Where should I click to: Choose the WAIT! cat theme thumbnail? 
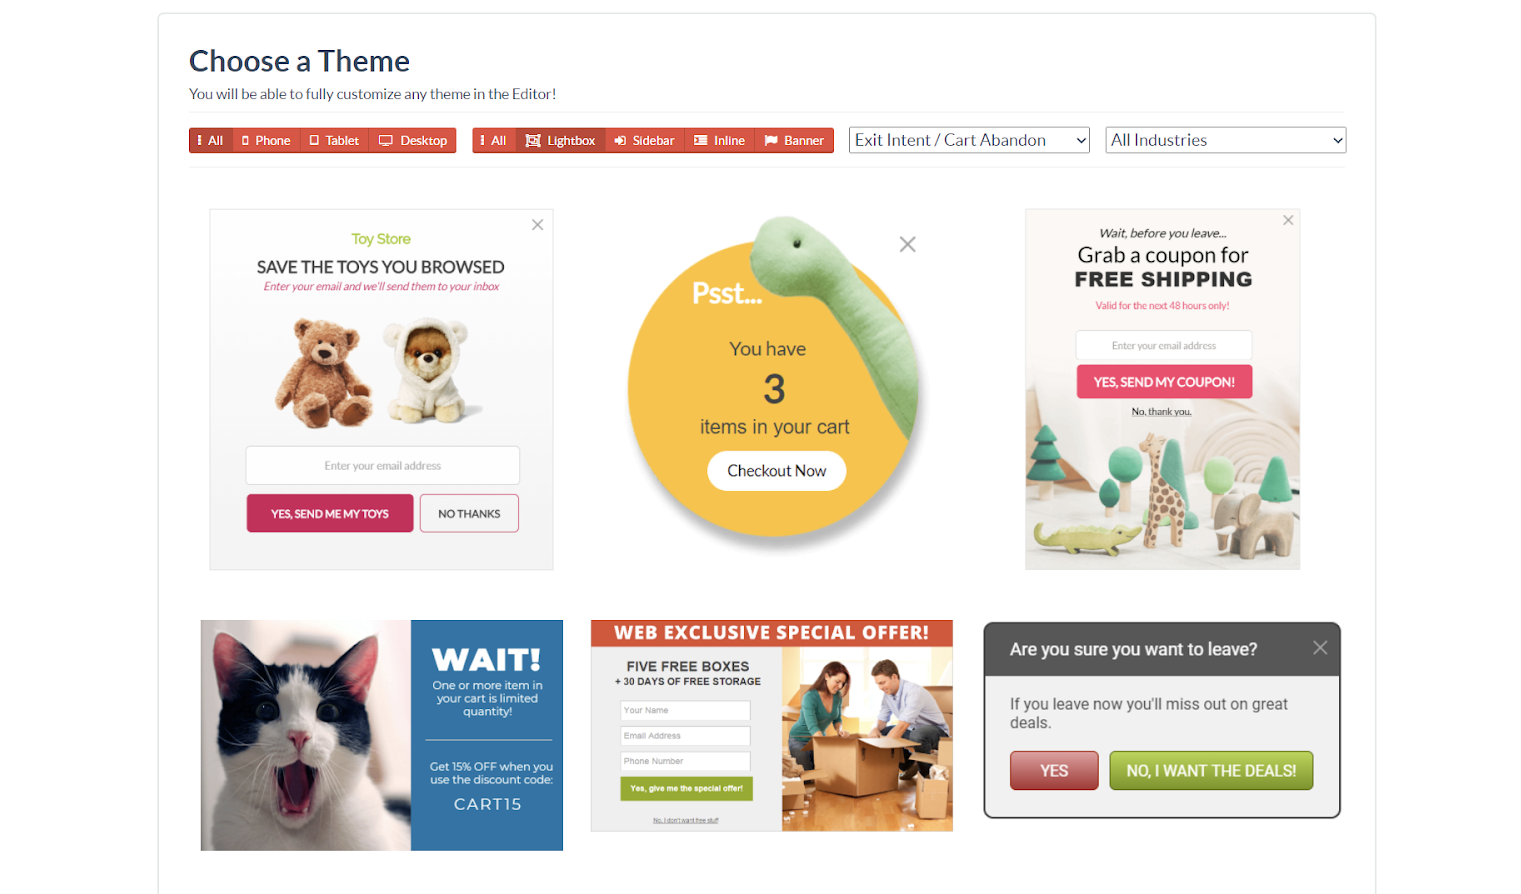[x=382, y=735]
